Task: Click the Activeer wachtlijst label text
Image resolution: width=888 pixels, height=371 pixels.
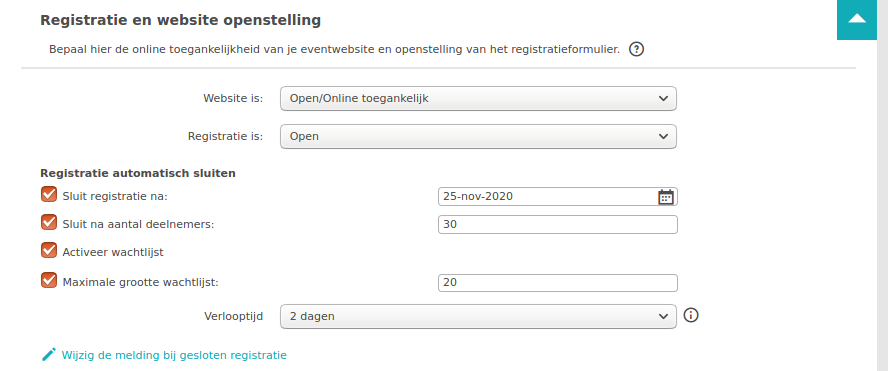Action: [x=113, y=252]
